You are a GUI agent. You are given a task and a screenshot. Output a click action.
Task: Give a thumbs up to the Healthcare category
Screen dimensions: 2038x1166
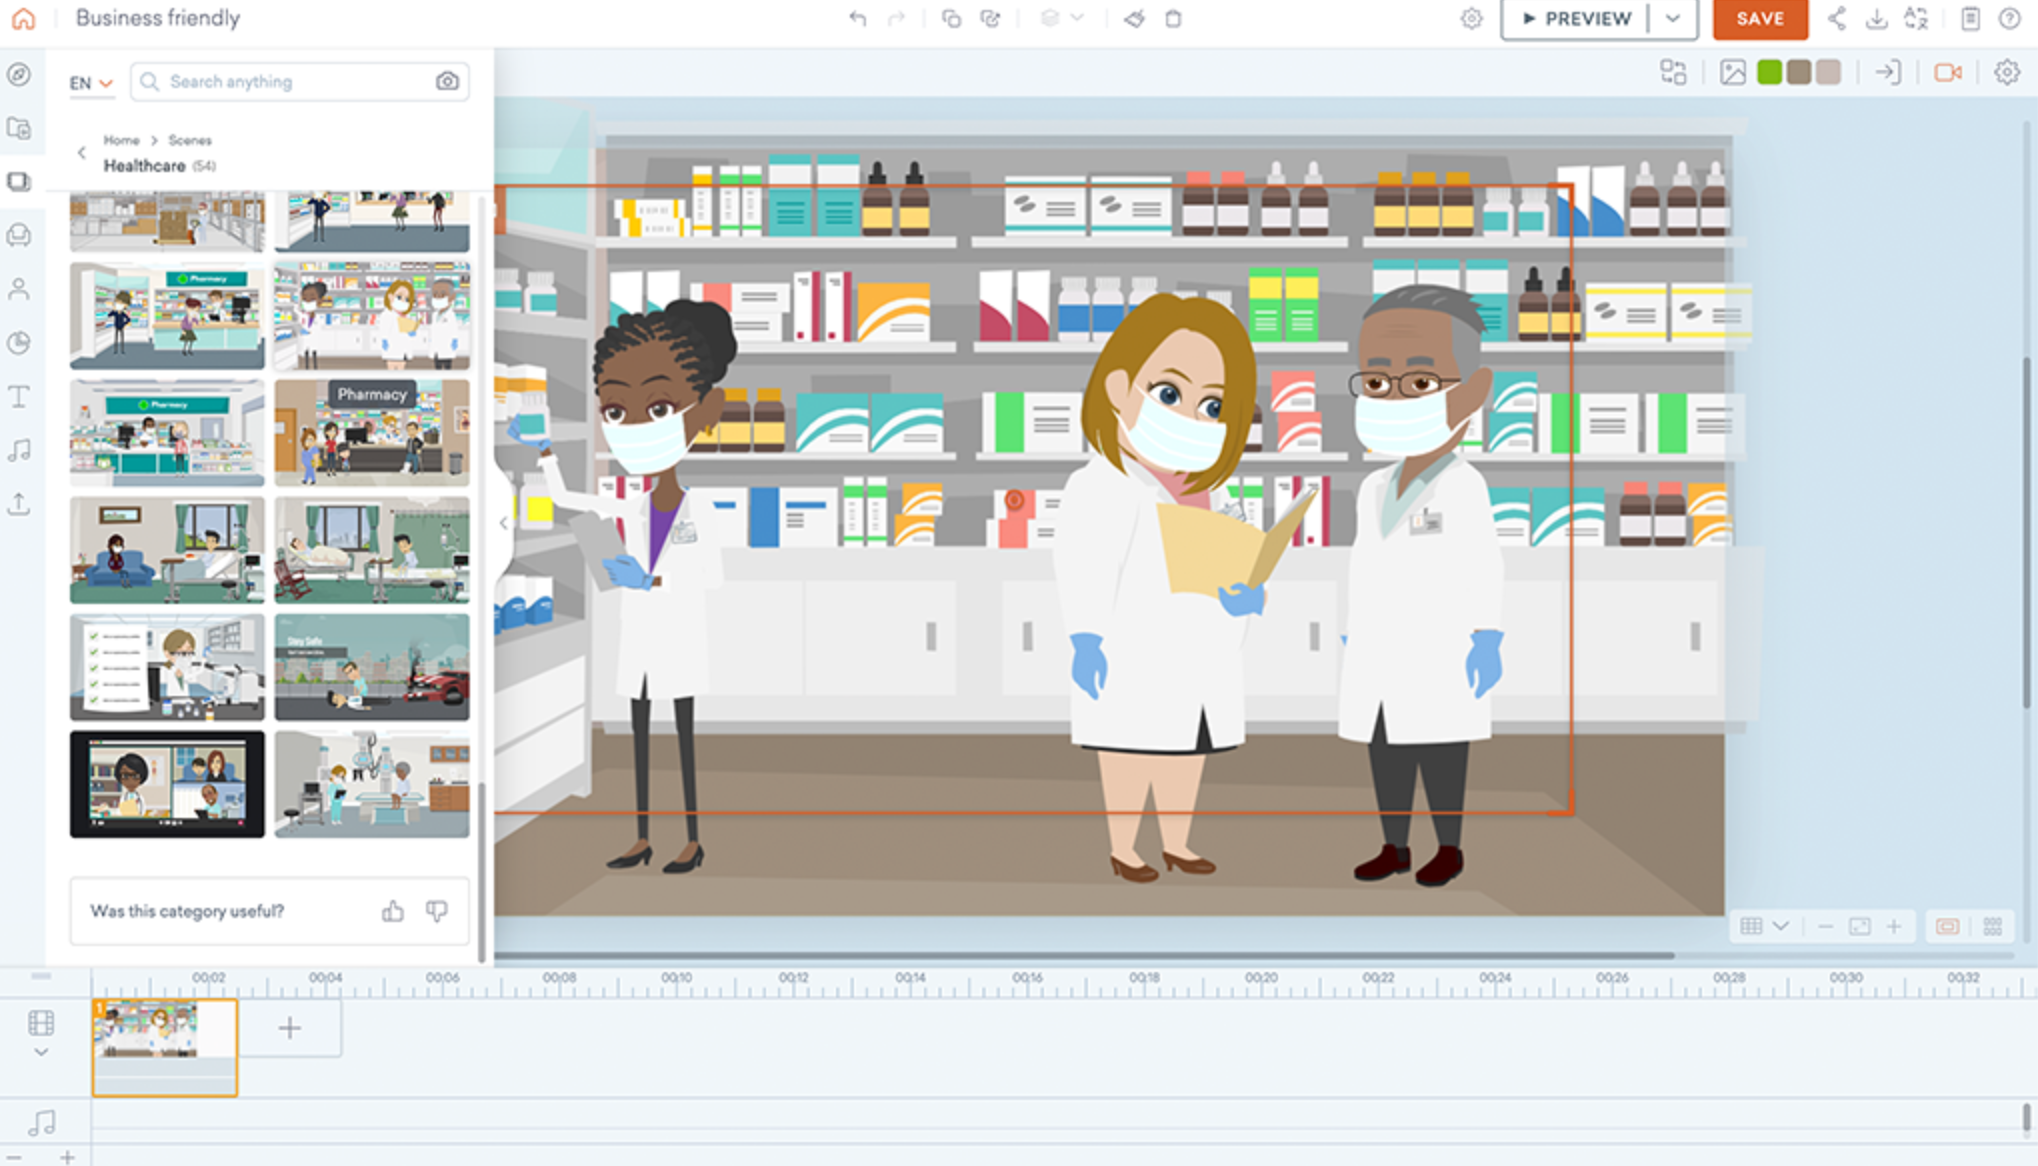click(x=392, y=911)
